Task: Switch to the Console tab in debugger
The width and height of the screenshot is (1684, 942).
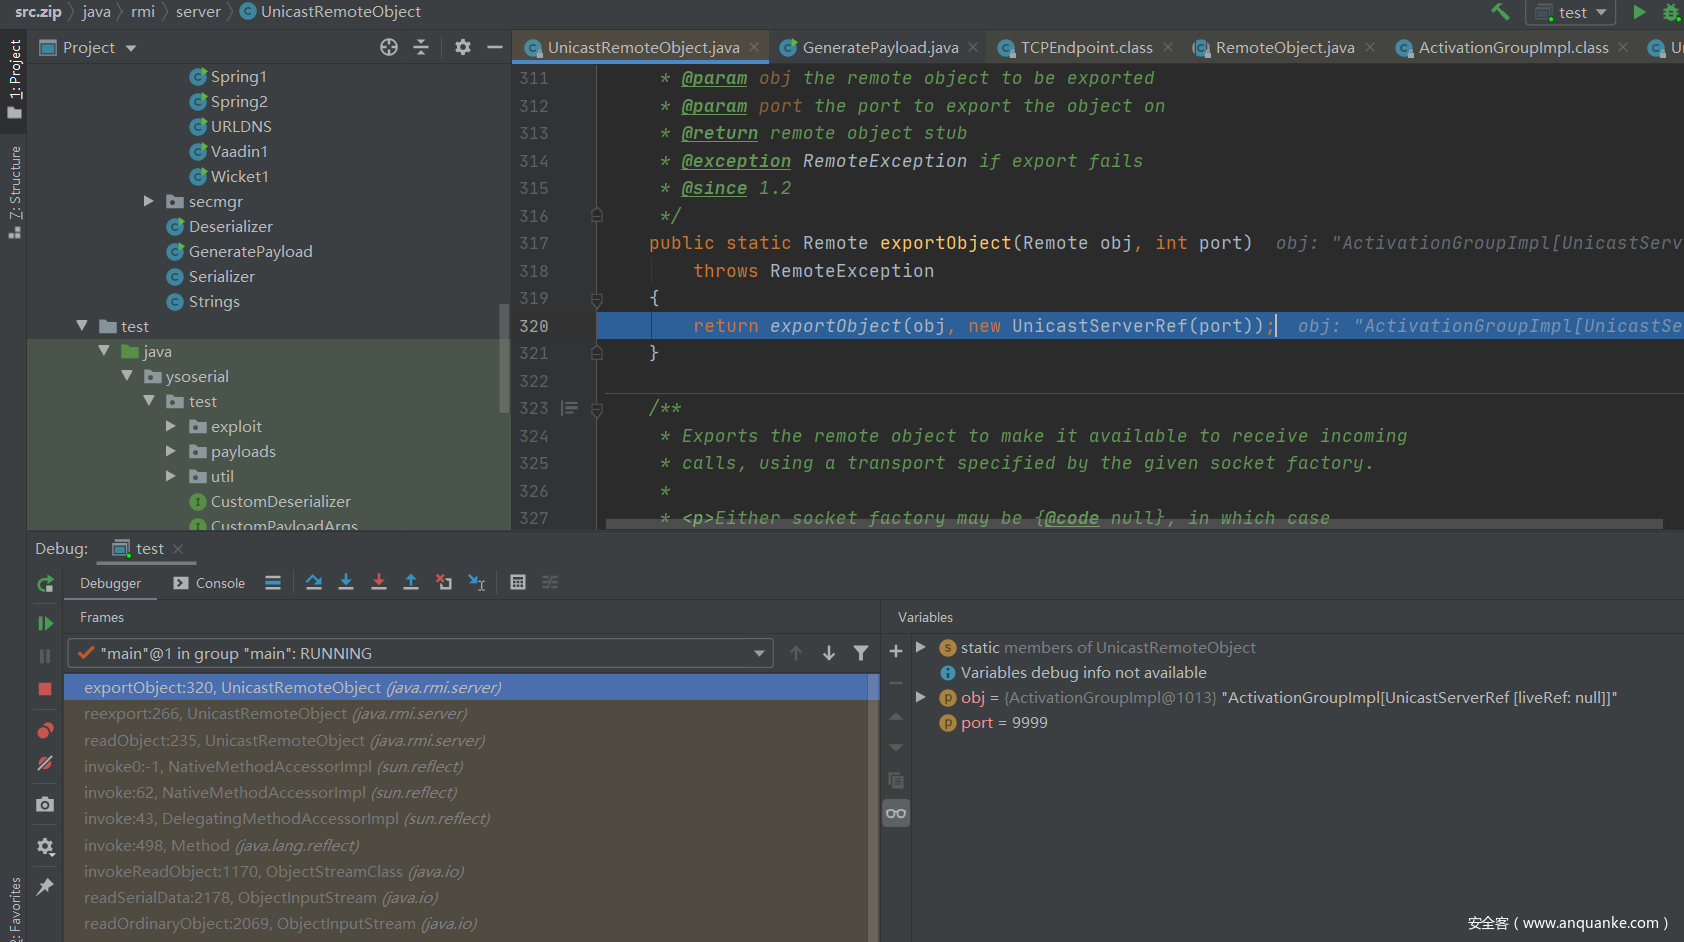Action: click(x=210, y=584)
